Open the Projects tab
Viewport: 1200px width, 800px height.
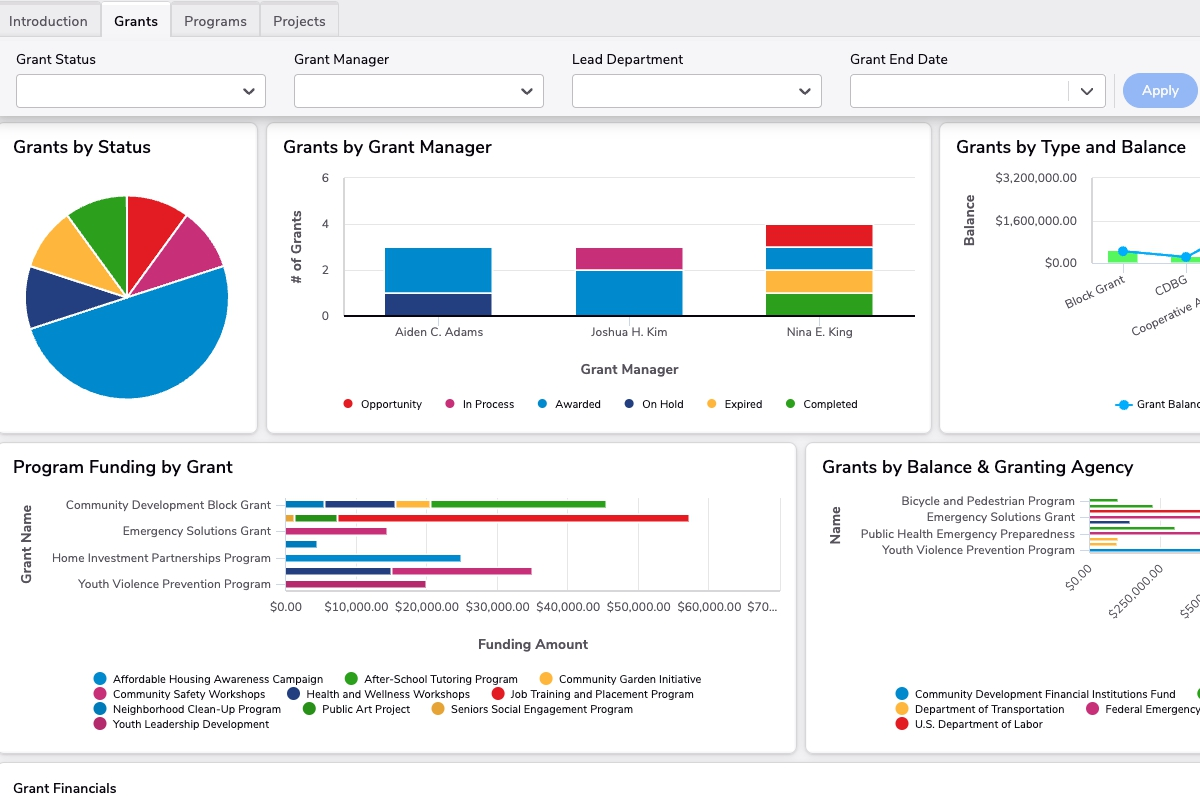pos(299,21)
